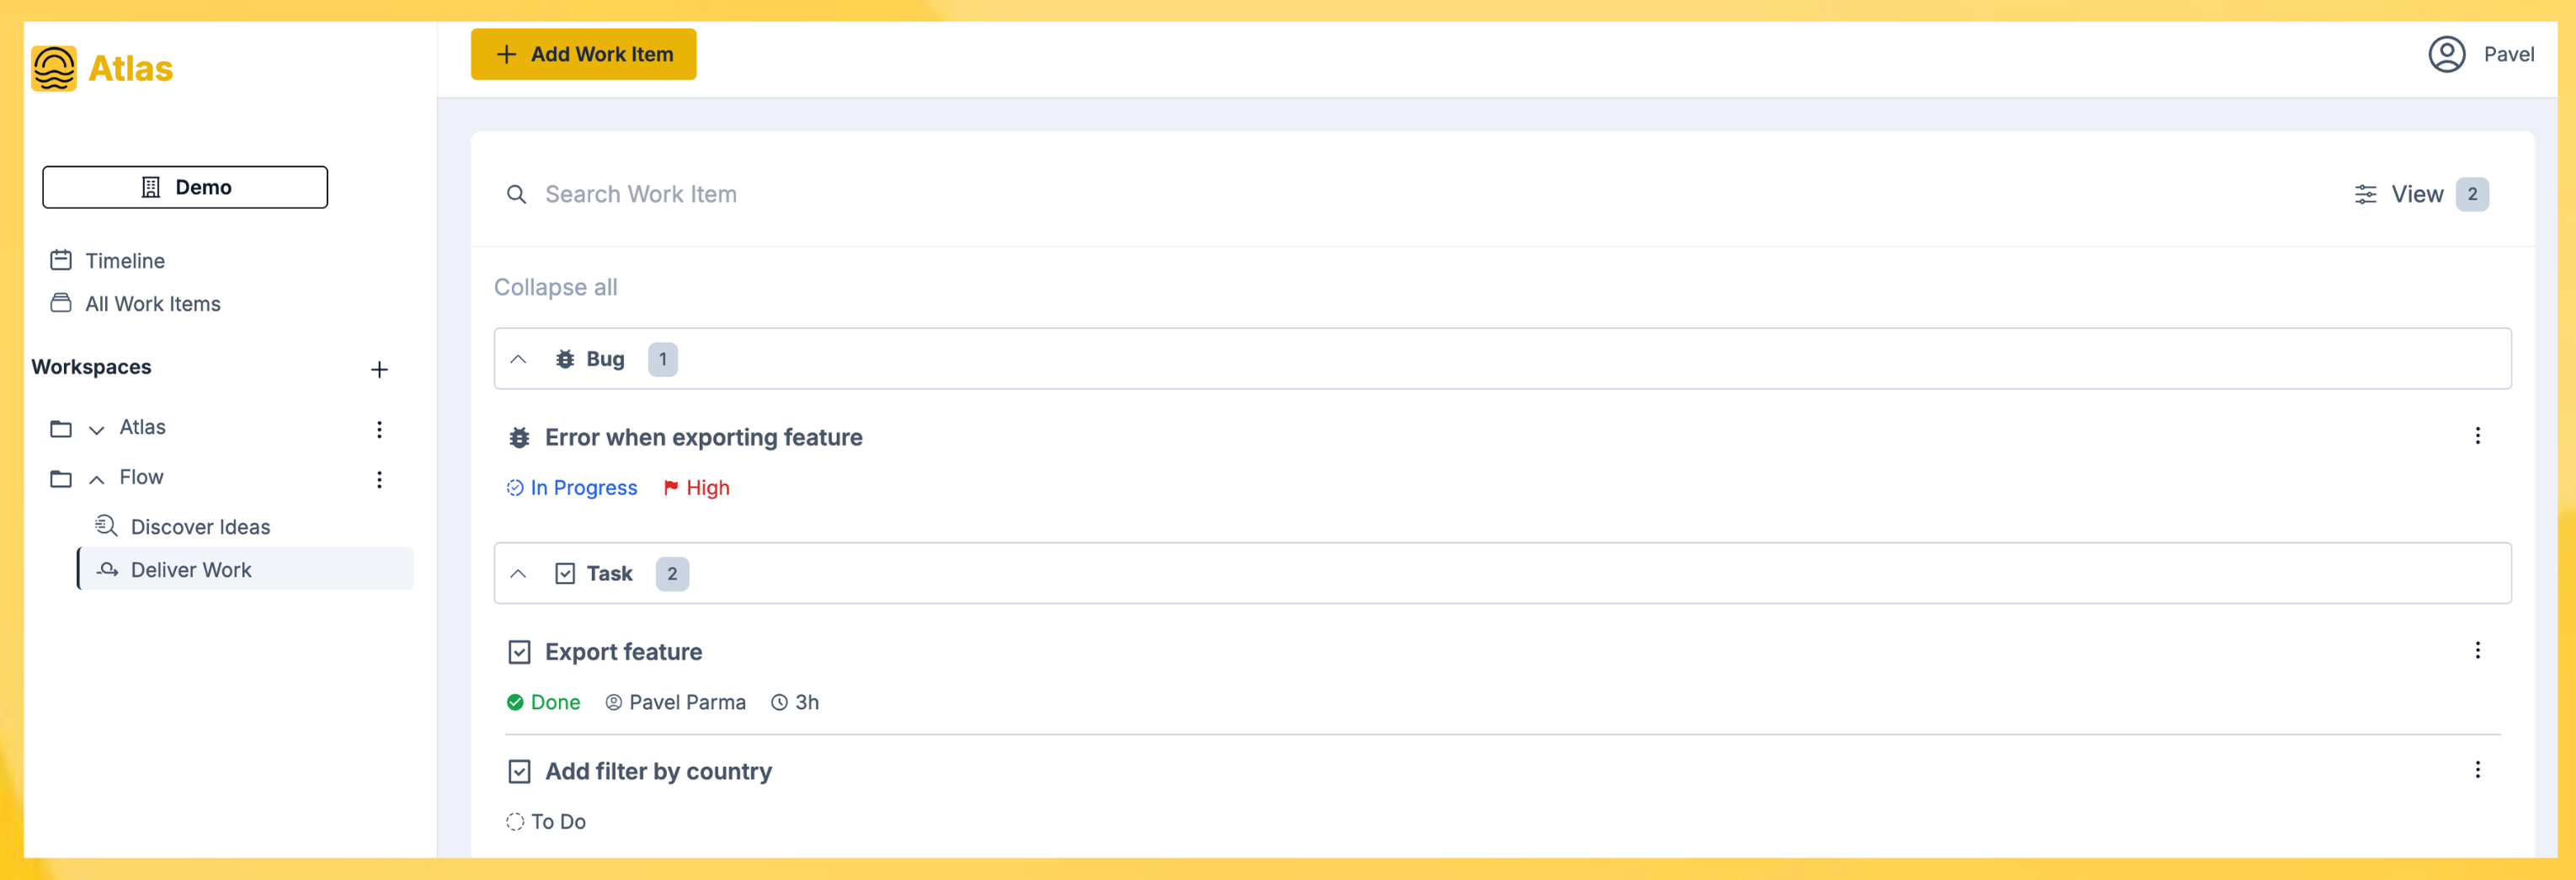Click Done status on Export feature
2576x880 pixels.
coord(544,702)
